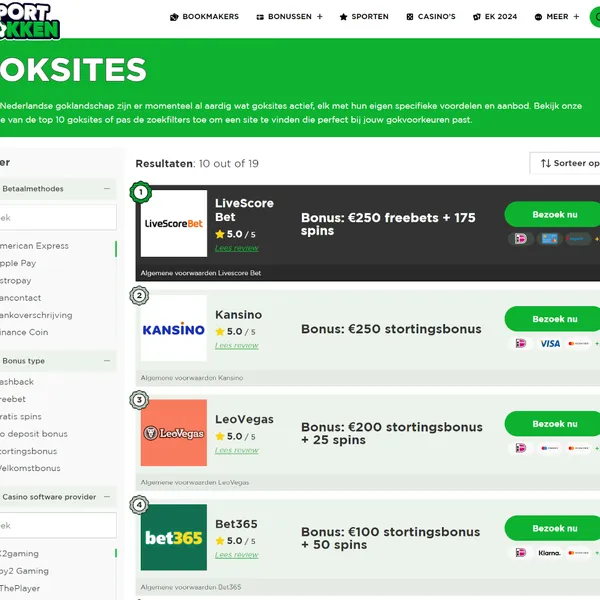600x600 pixels.
Task: Filter by Welkomstbonus type
Action: (x=30, y=468)
